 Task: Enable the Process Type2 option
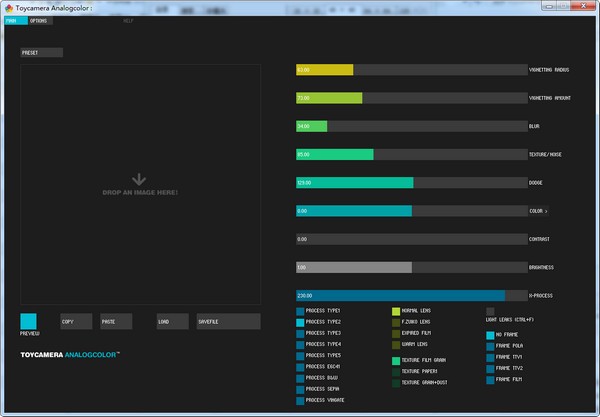(301, 322)
